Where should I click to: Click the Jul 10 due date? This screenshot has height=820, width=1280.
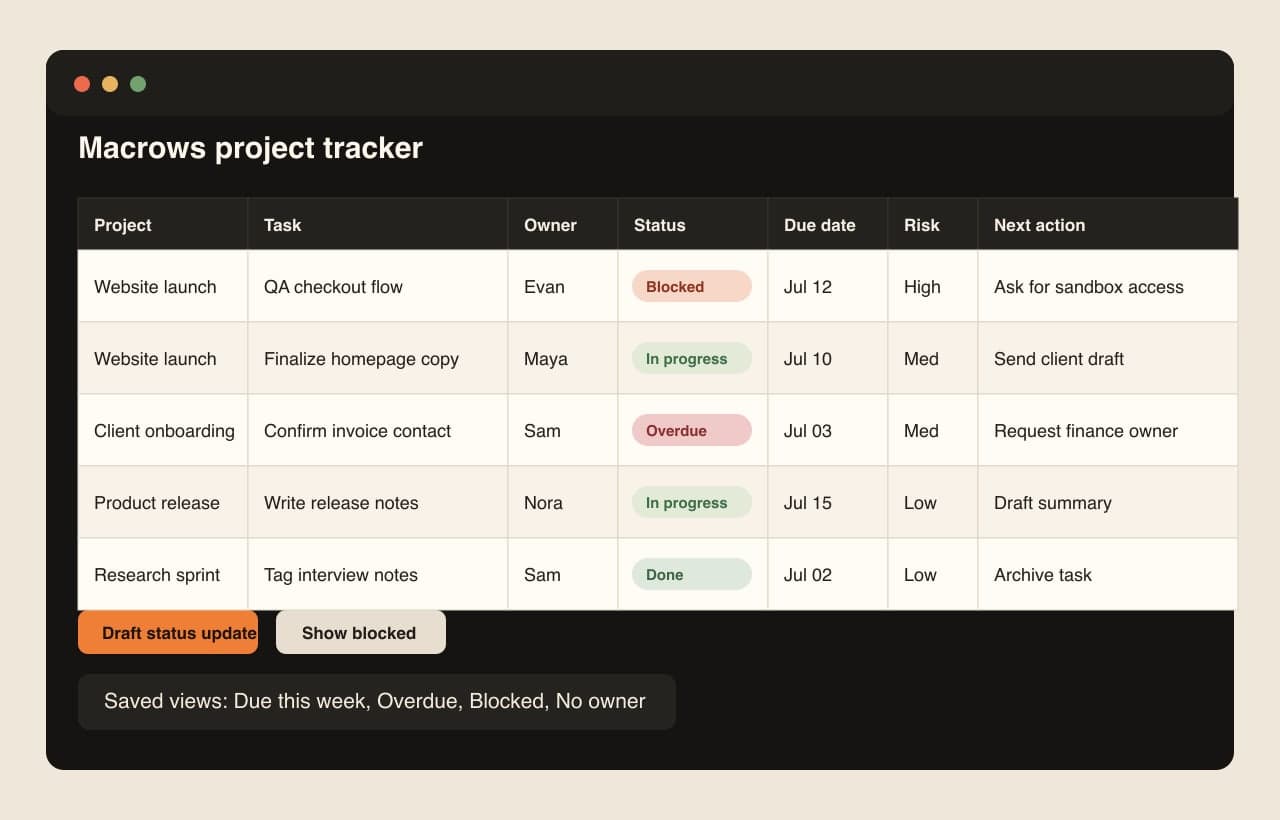pos(828,358)
